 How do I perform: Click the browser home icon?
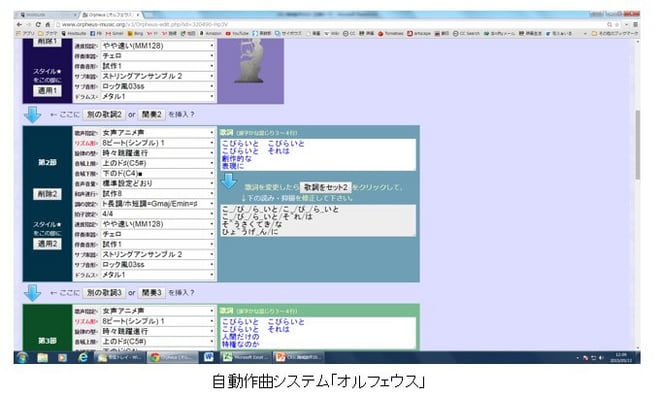tap(48, 24)
